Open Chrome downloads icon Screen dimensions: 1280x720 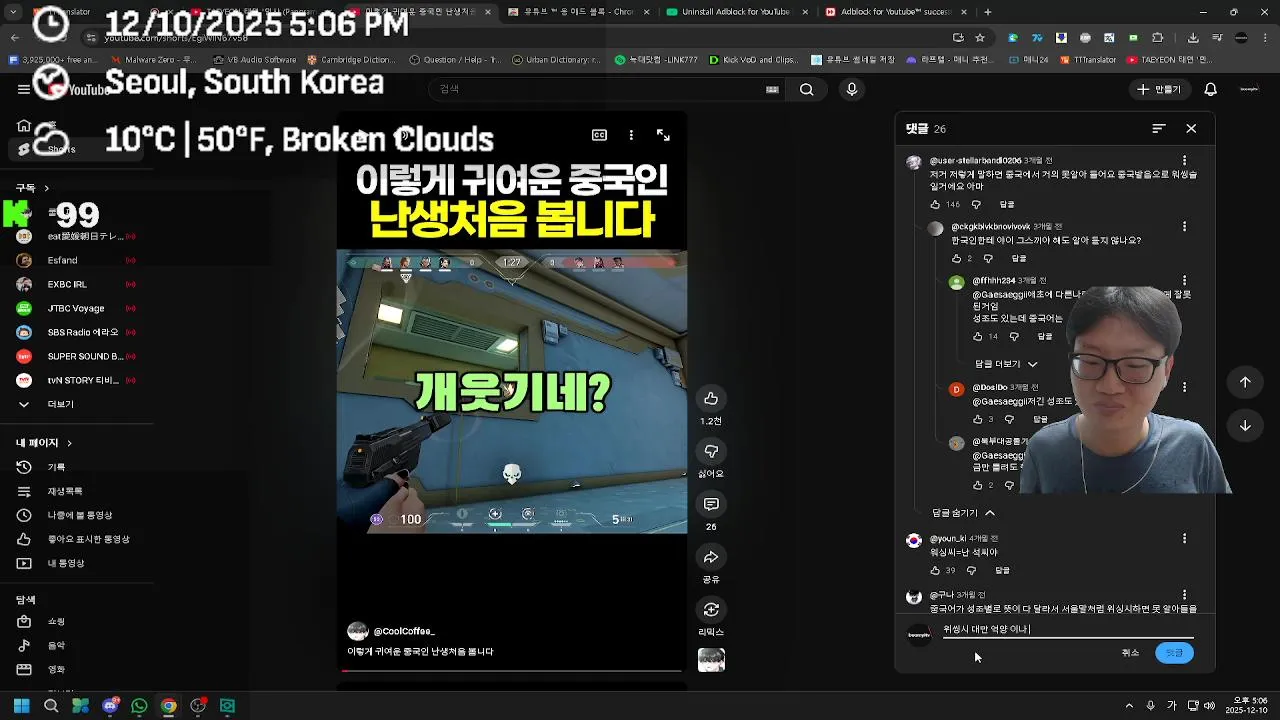click(1193, 37)
